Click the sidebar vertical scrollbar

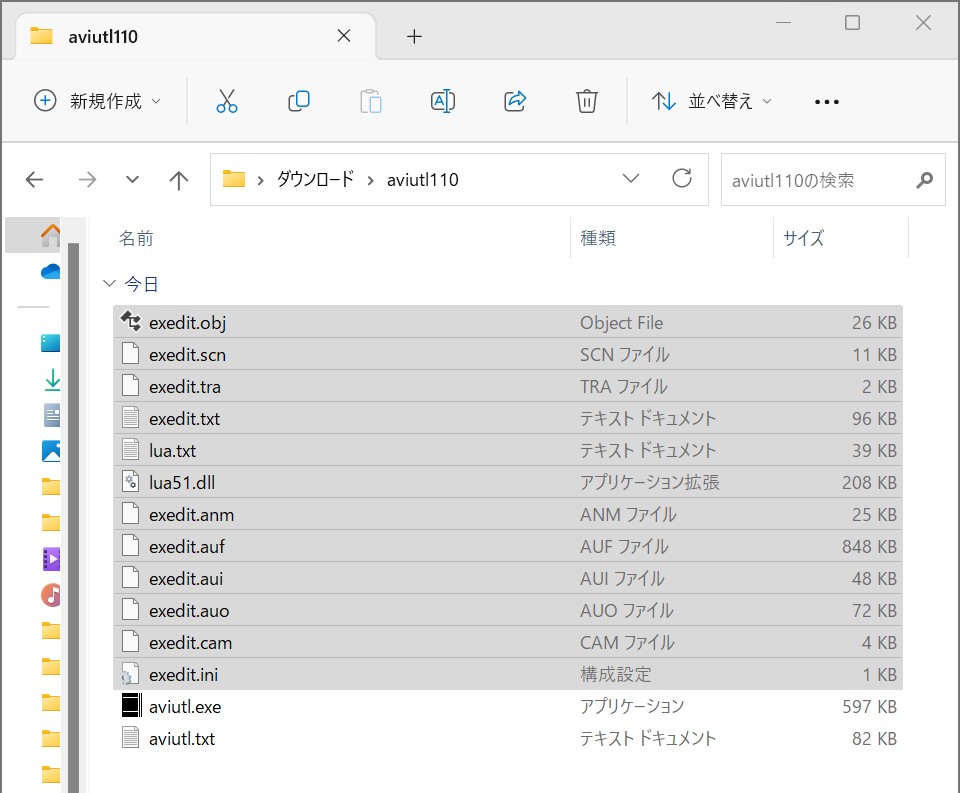(x=73, y=517)
